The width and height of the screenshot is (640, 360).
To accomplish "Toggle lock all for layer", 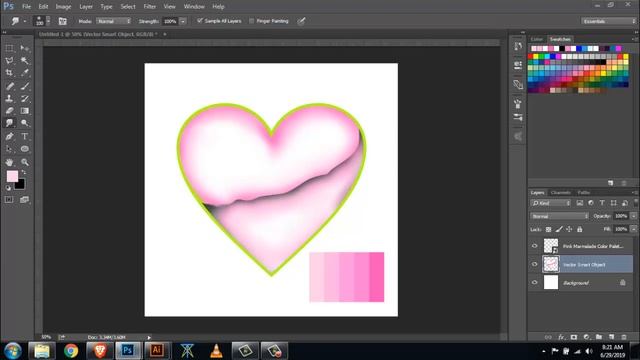I will click(x=580, y=229).
